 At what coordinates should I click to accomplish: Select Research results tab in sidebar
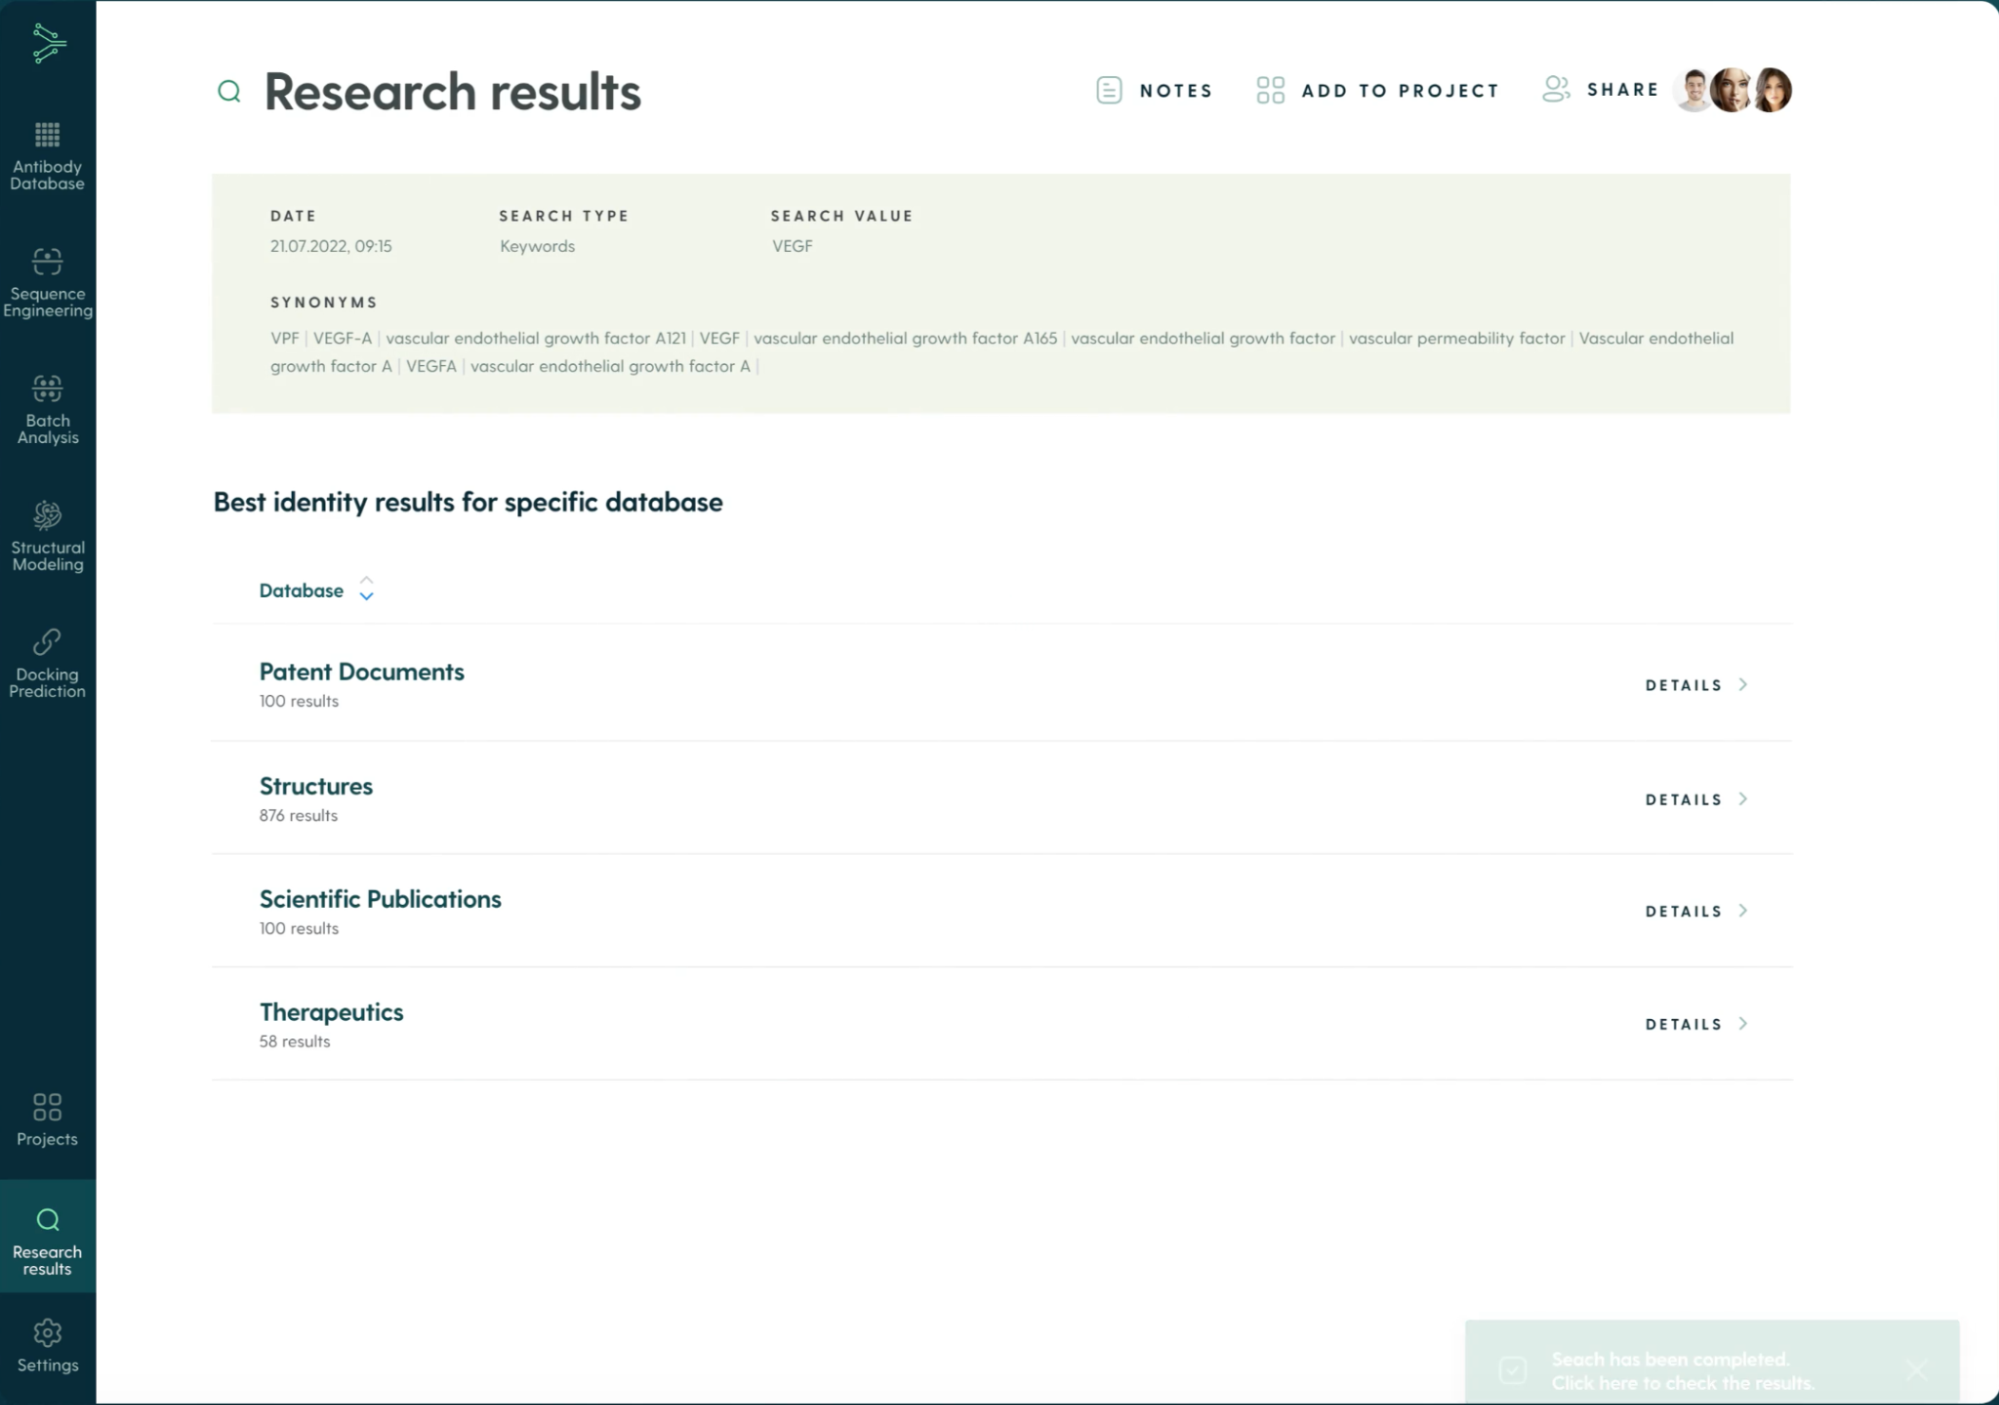click(47, 1238)
